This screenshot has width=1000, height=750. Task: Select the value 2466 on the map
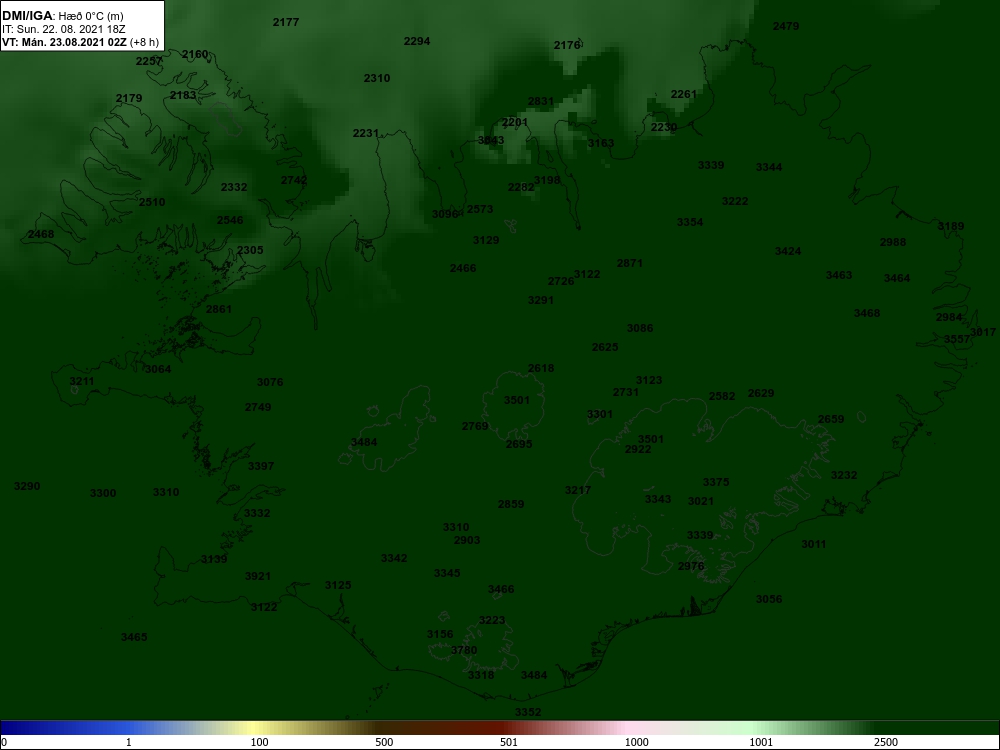tap(463, 268)
